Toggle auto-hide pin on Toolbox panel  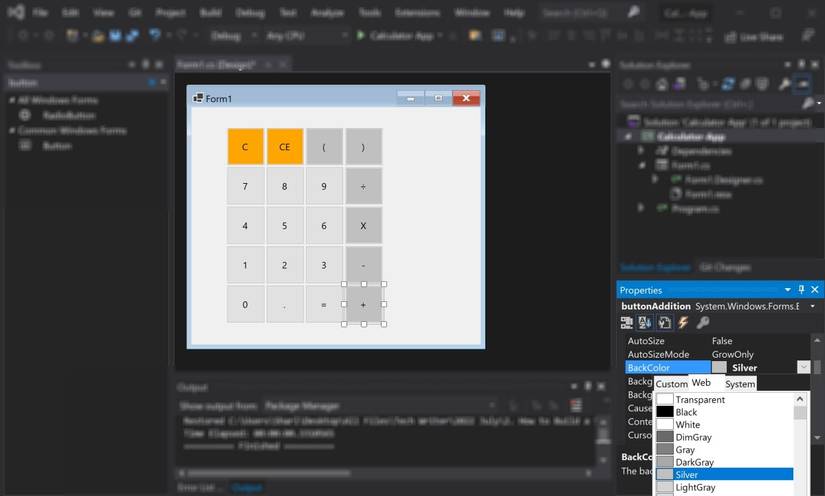146,65
